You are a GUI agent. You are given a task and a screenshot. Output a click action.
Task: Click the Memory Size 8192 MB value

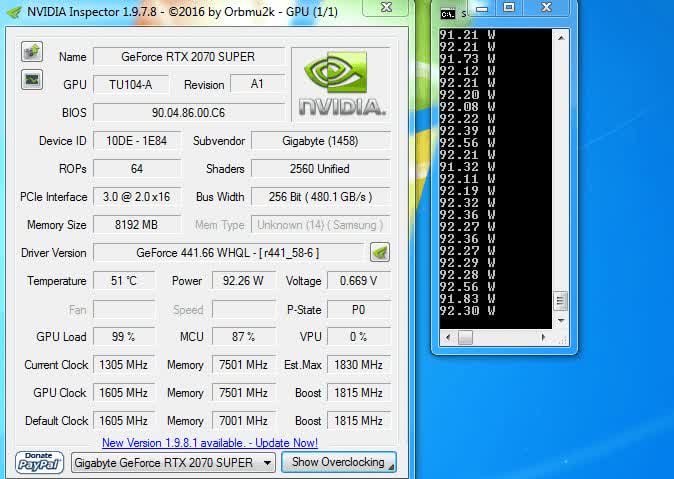pos(137,224)
